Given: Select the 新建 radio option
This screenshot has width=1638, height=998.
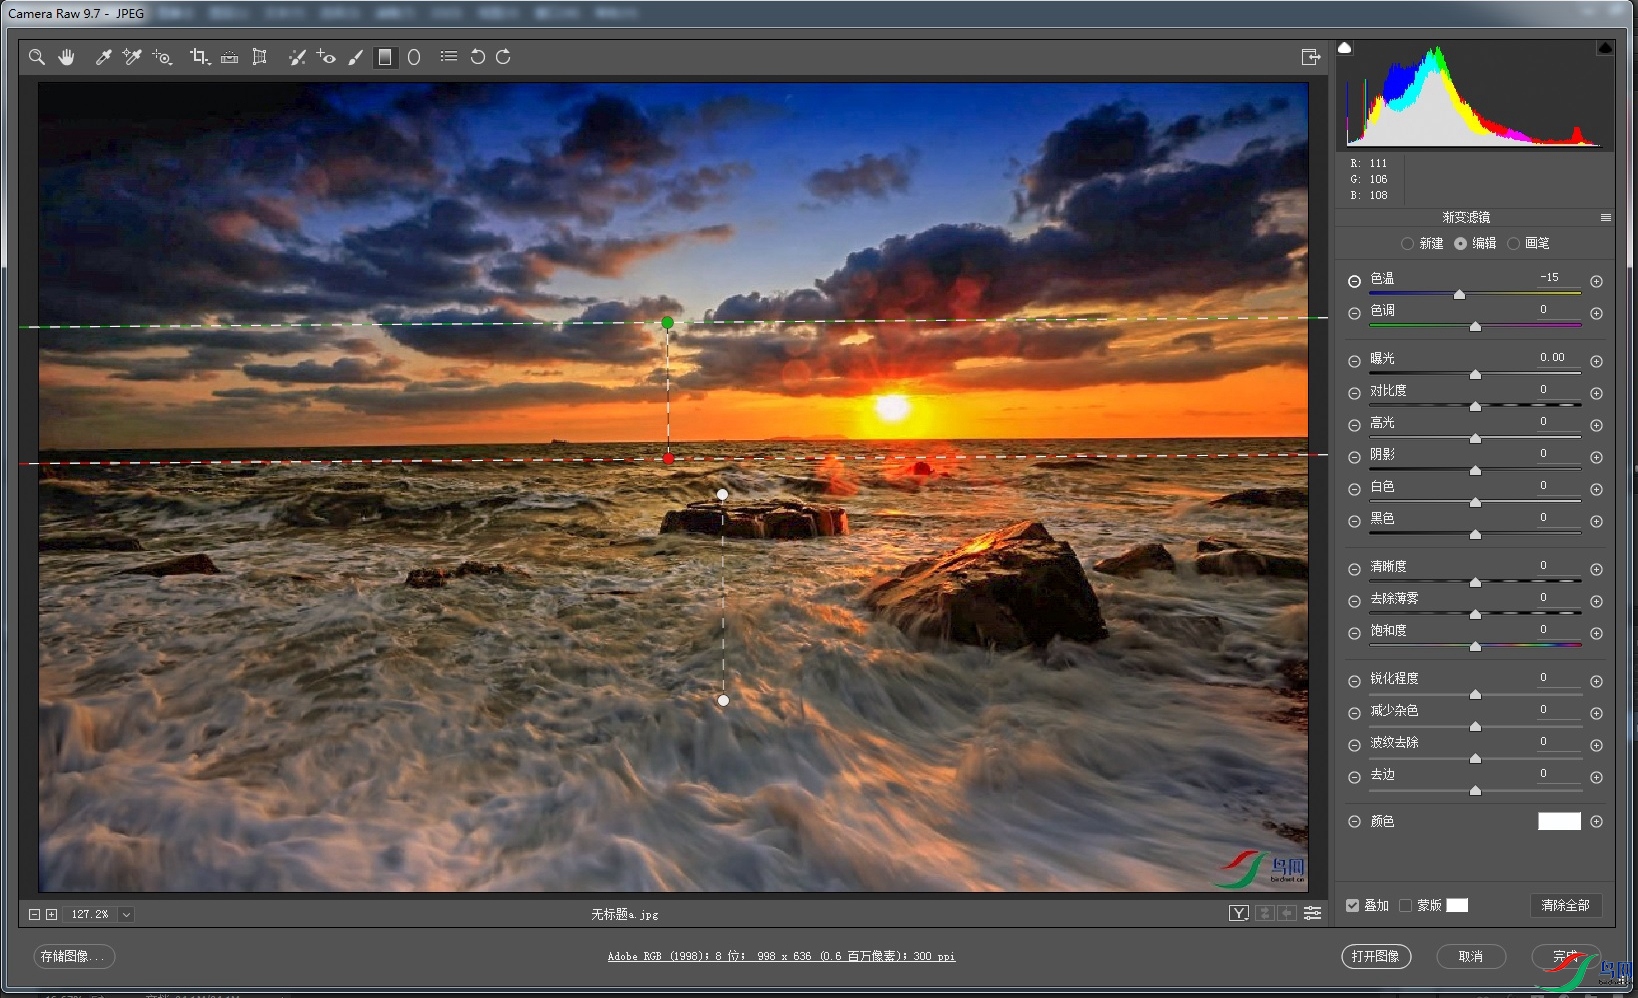Looking at the screenshot, I should (x=1408, y=244).
